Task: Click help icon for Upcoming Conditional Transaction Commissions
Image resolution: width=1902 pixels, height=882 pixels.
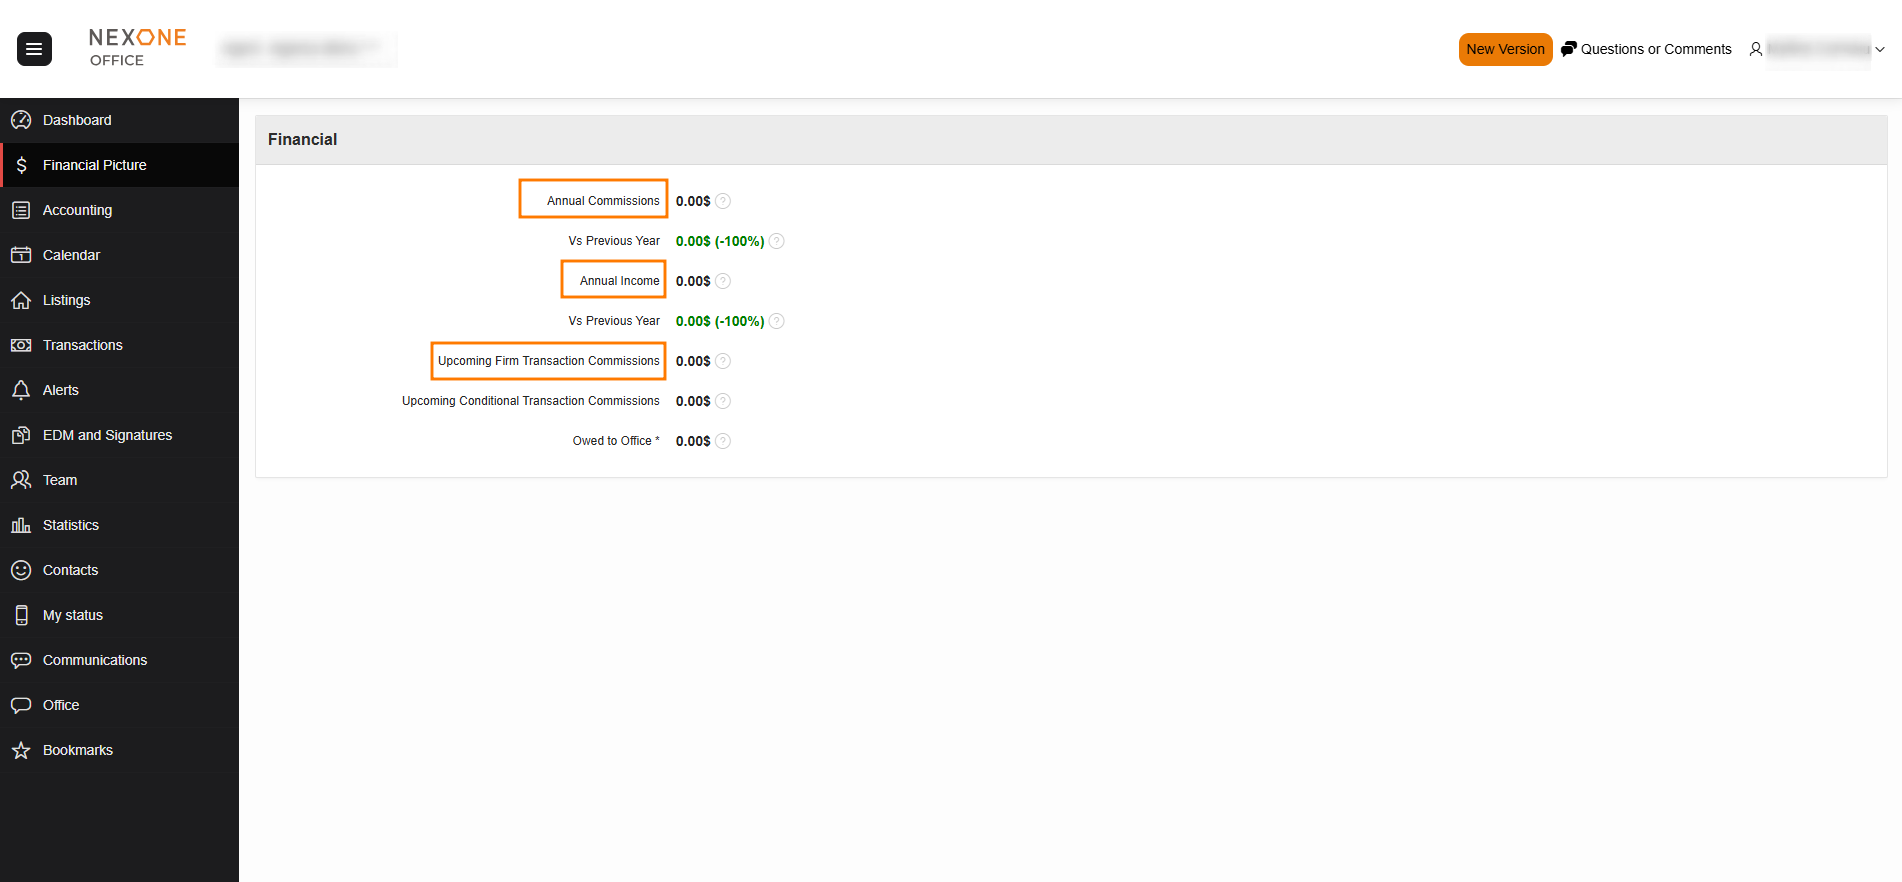Action: pyautogui.click(x=723, y=401)
